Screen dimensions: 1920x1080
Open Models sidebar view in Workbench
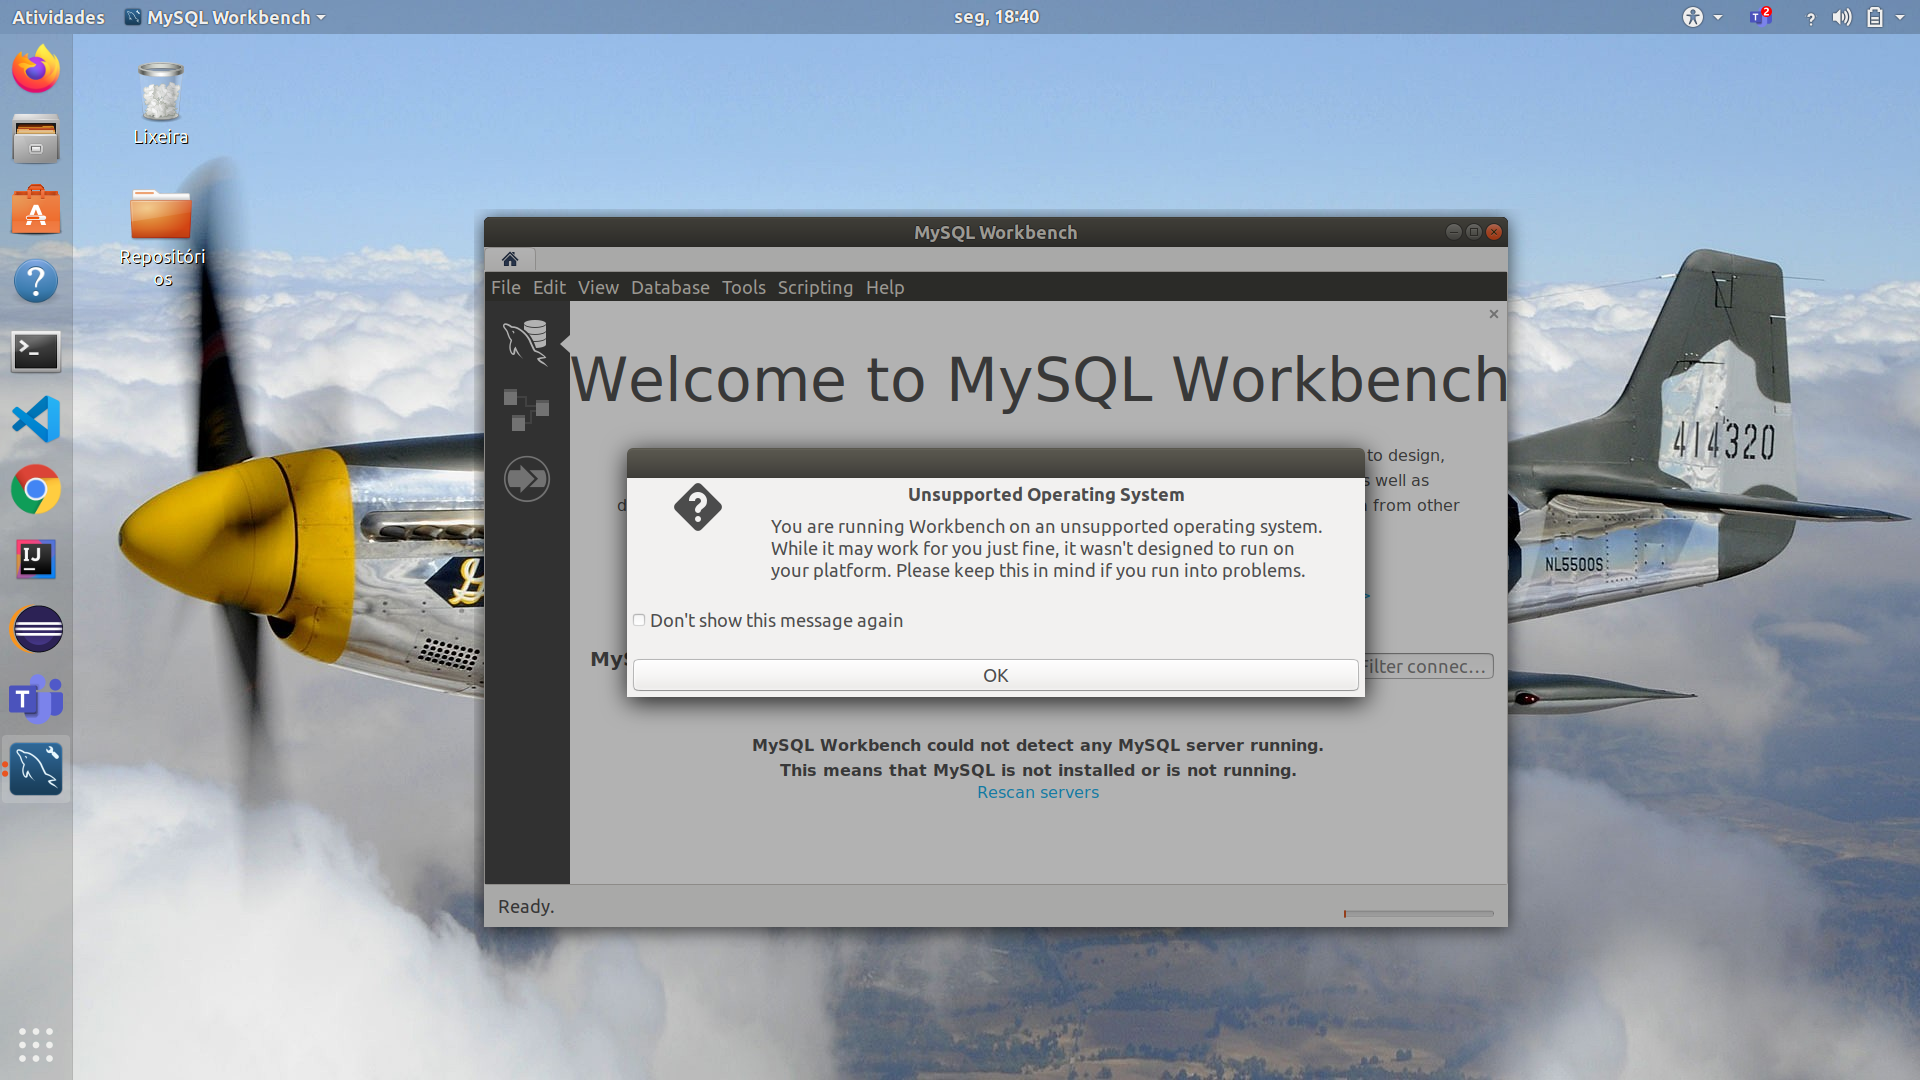(526, 410)
